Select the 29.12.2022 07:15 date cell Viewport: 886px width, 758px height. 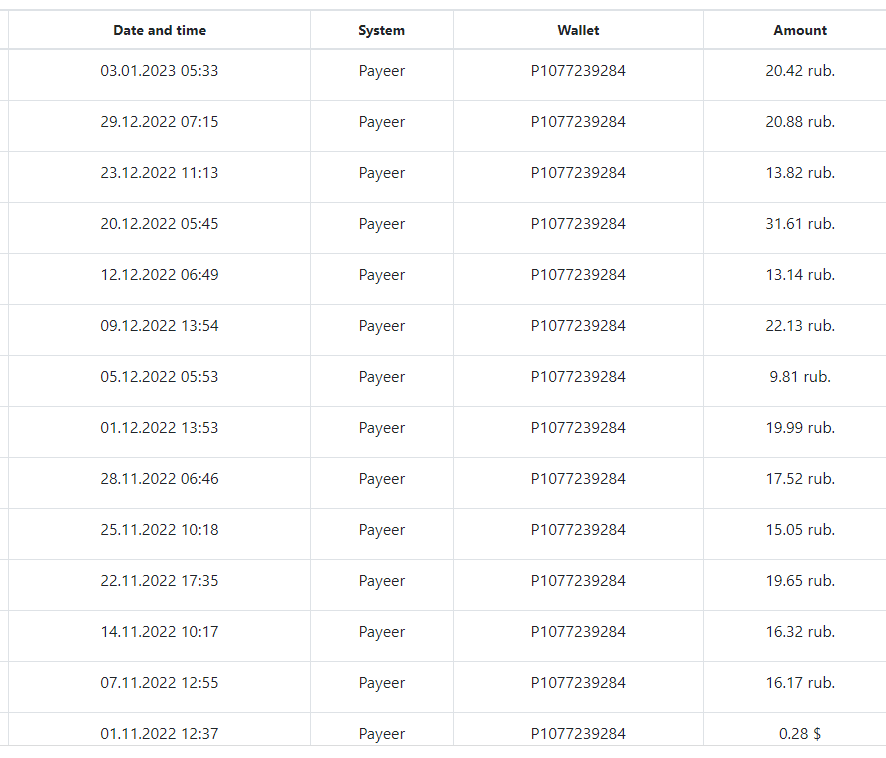159,122
